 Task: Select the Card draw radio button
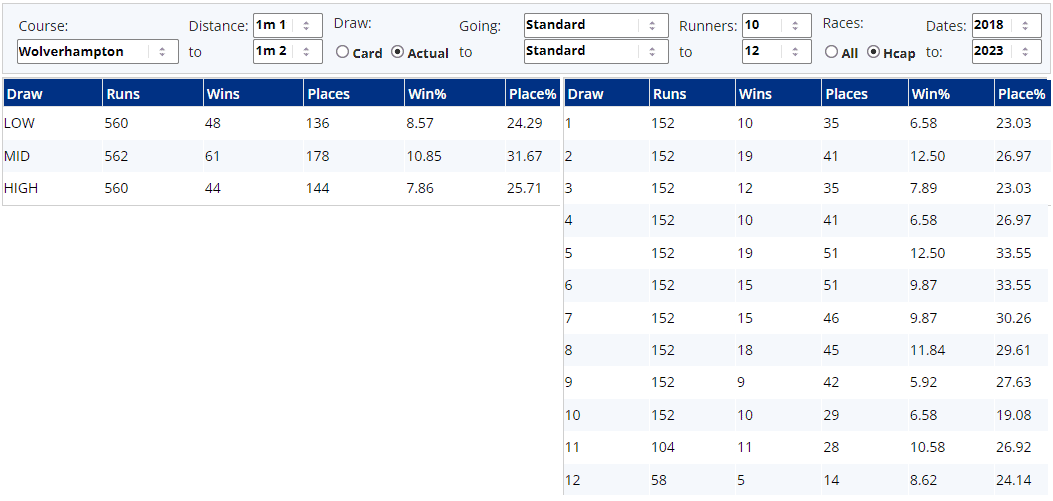click(x=343, y=53)
